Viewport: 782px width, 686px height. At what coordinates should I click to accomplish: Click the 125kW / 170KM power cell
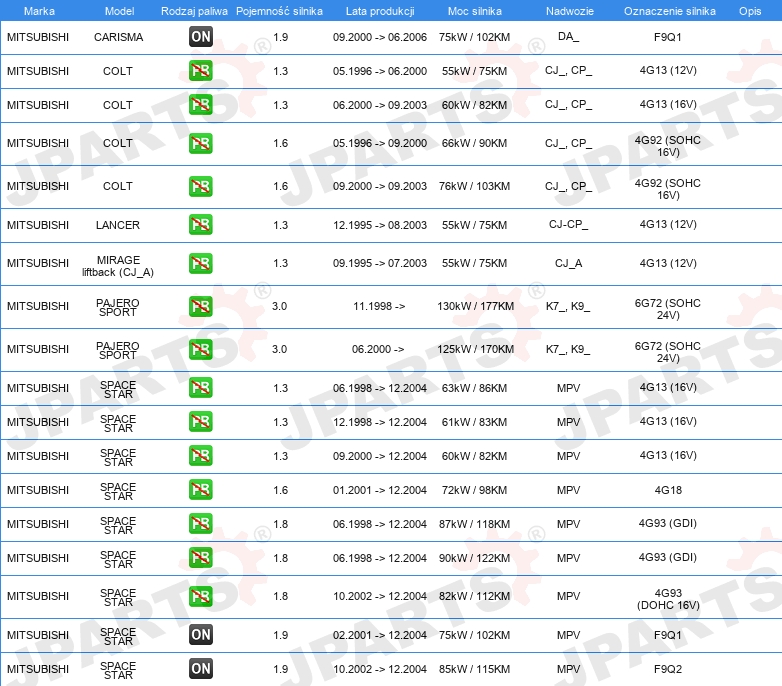pyautogui.click(x=475, y=349)
